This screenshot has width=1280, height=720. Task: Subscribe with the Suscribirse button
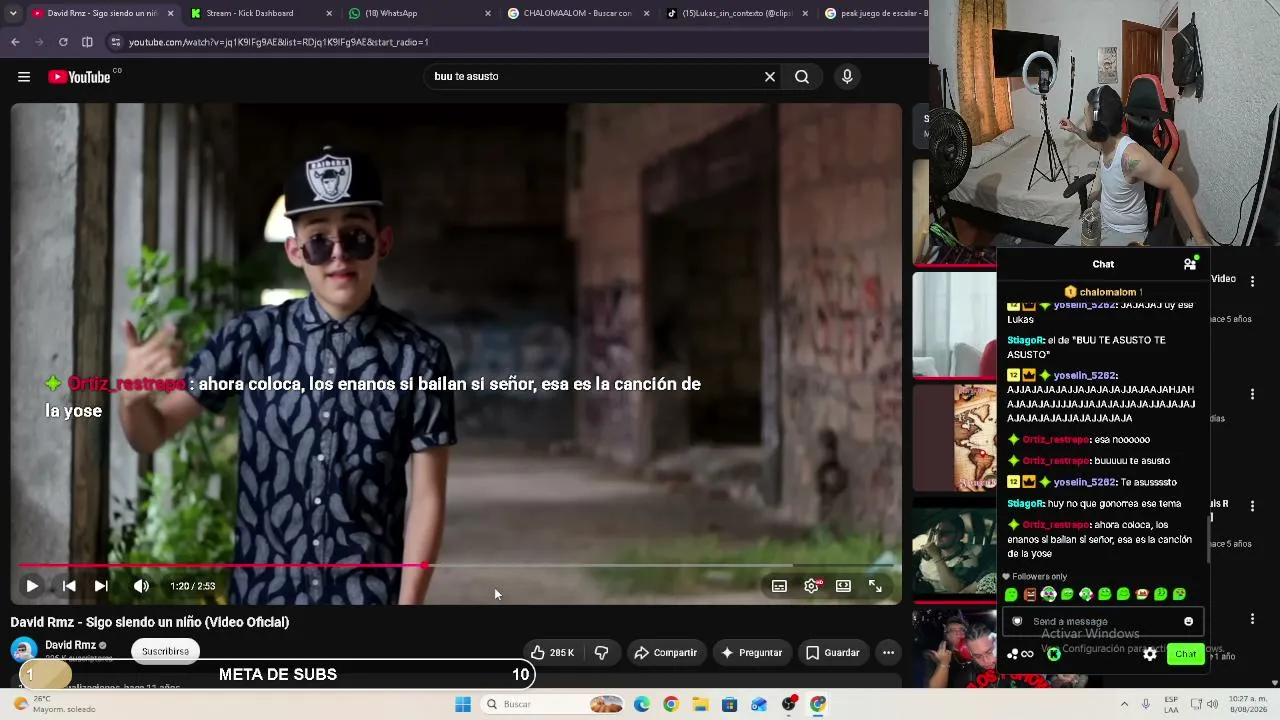165,651
